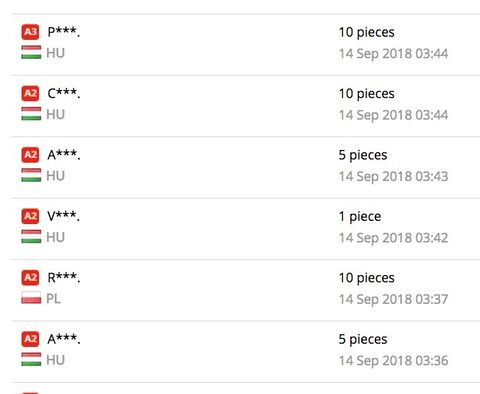The width and height of the screenshot is (480, 394).
Task: Click the Hungarian flag under C***.
Action: pos(31,114)
